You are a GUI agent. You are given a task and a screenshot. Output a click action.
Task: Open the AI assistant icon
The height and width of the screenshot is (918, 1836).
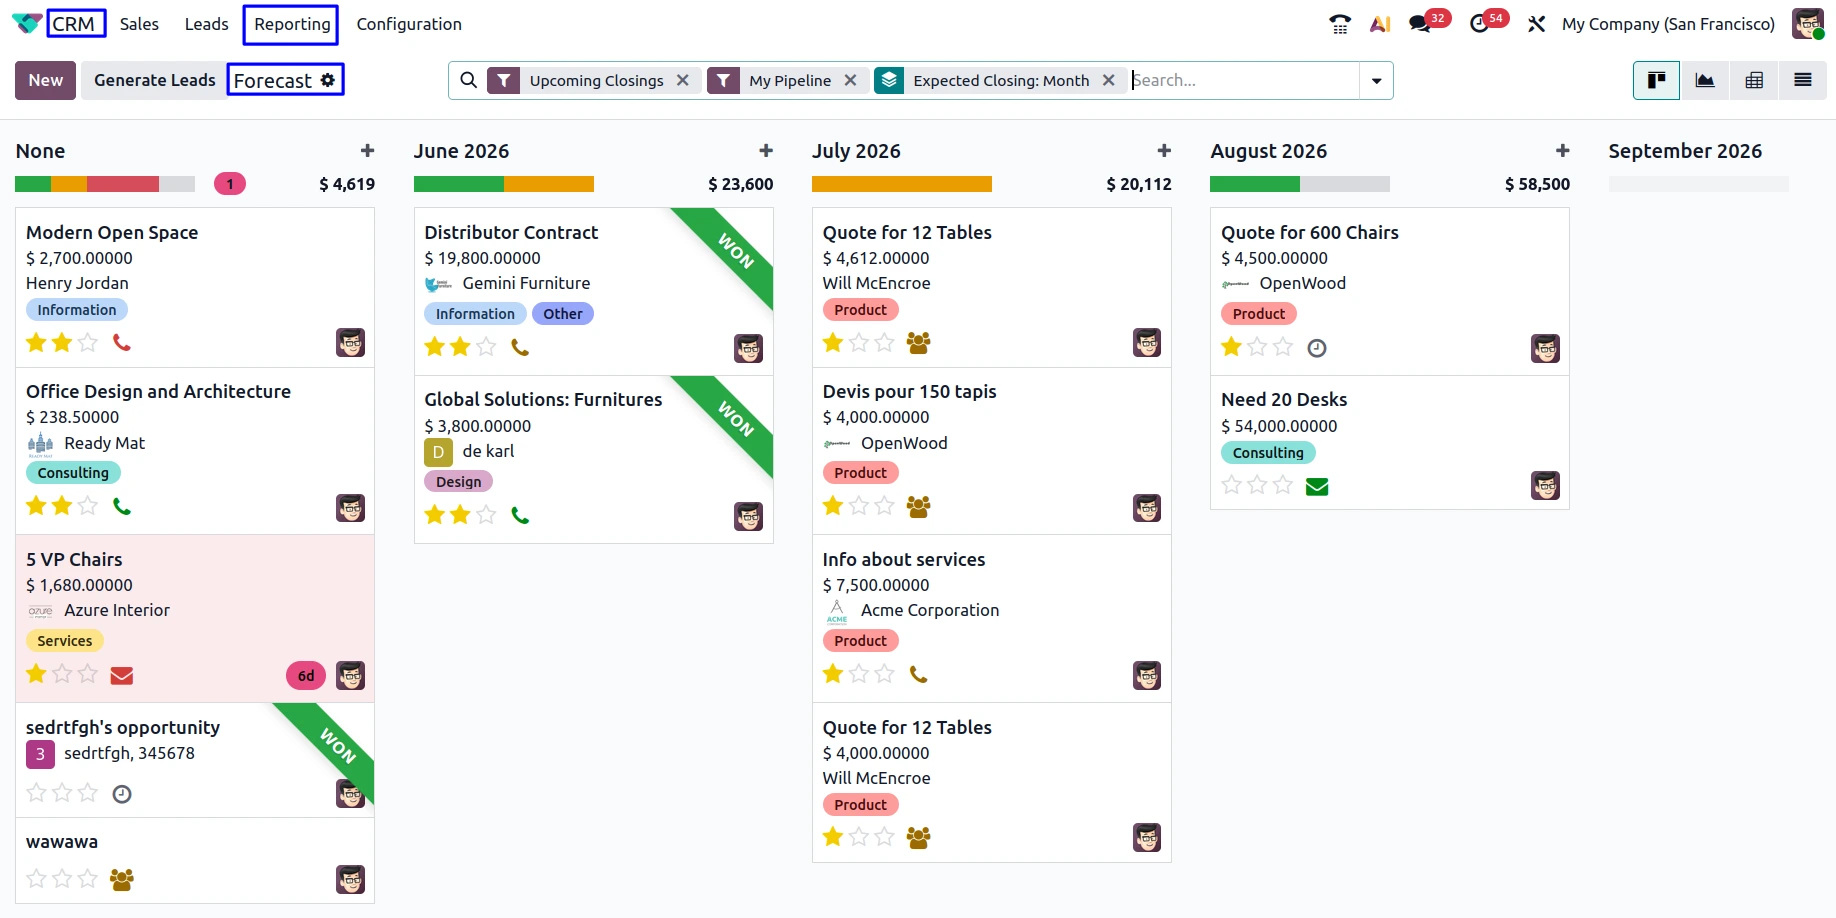(1380, 24)
